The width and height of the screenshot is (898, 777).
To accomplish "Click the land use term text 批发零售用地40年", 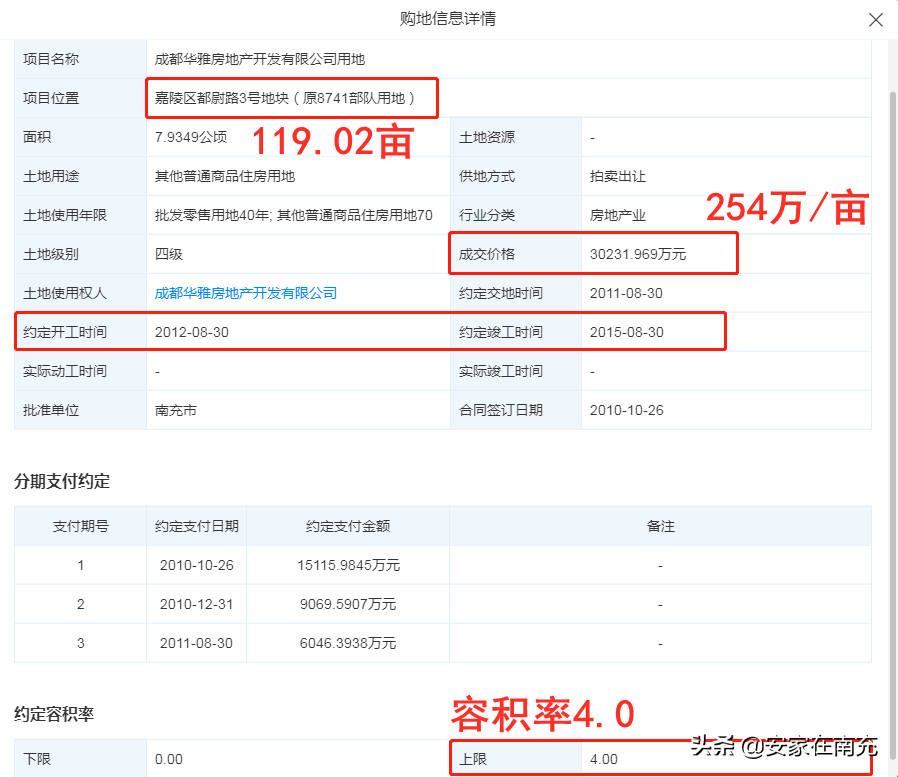I will (x=212, y=215).
